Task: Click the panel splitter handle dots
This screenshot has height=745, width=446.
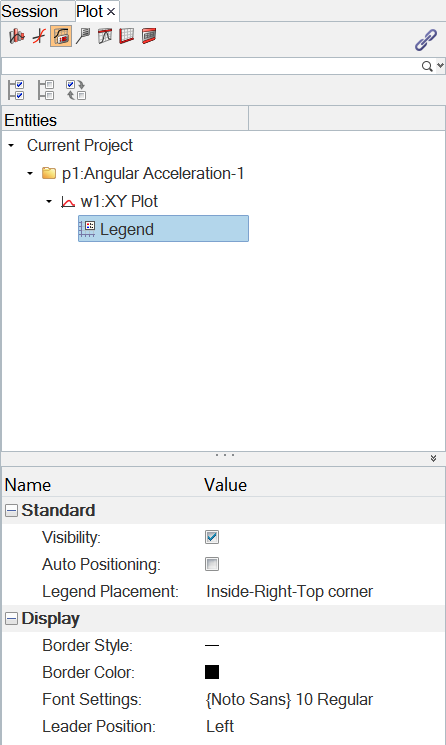Action: (x=224, y=455)
